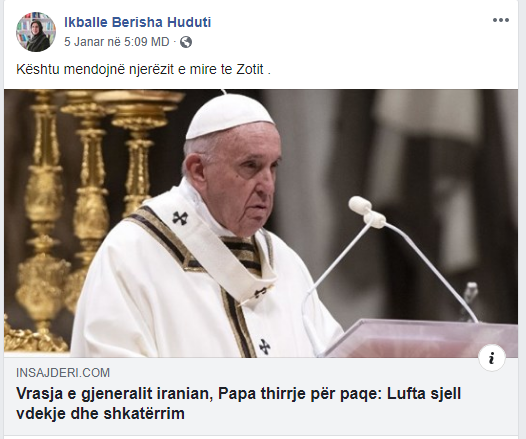Click the word 'Zotit' in the caption
Viewport: 526px width, 439px height.
coord(250,69)
